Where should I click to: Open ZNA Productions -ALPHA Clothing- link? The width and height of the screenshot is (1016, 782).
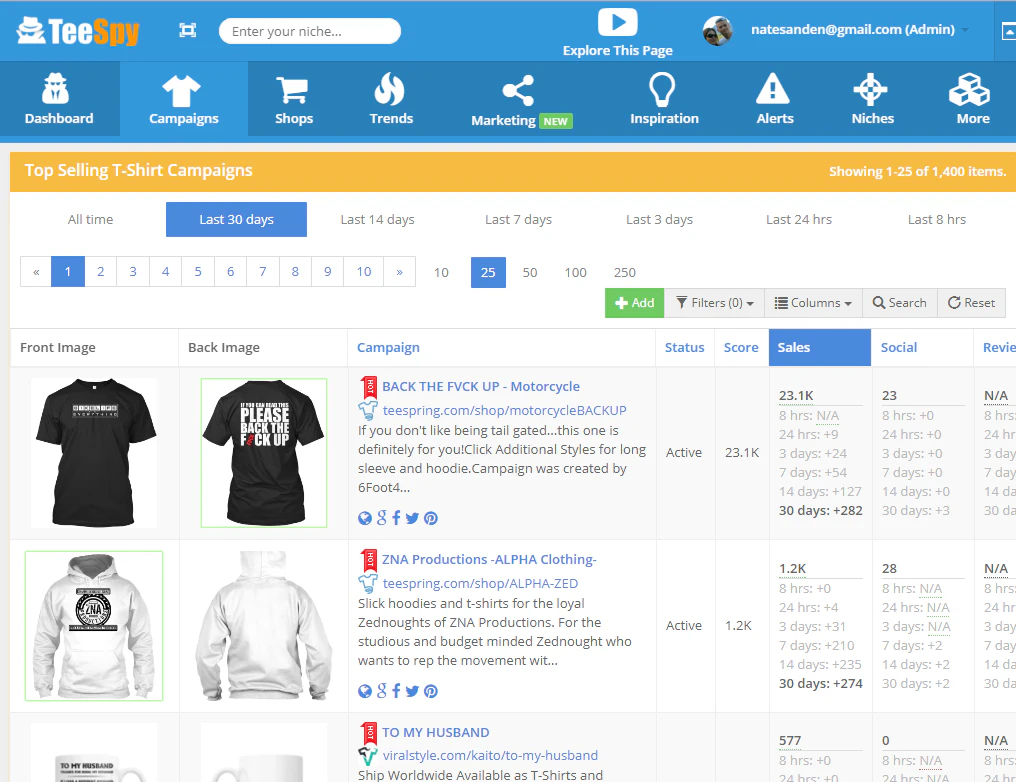(489, 559)
